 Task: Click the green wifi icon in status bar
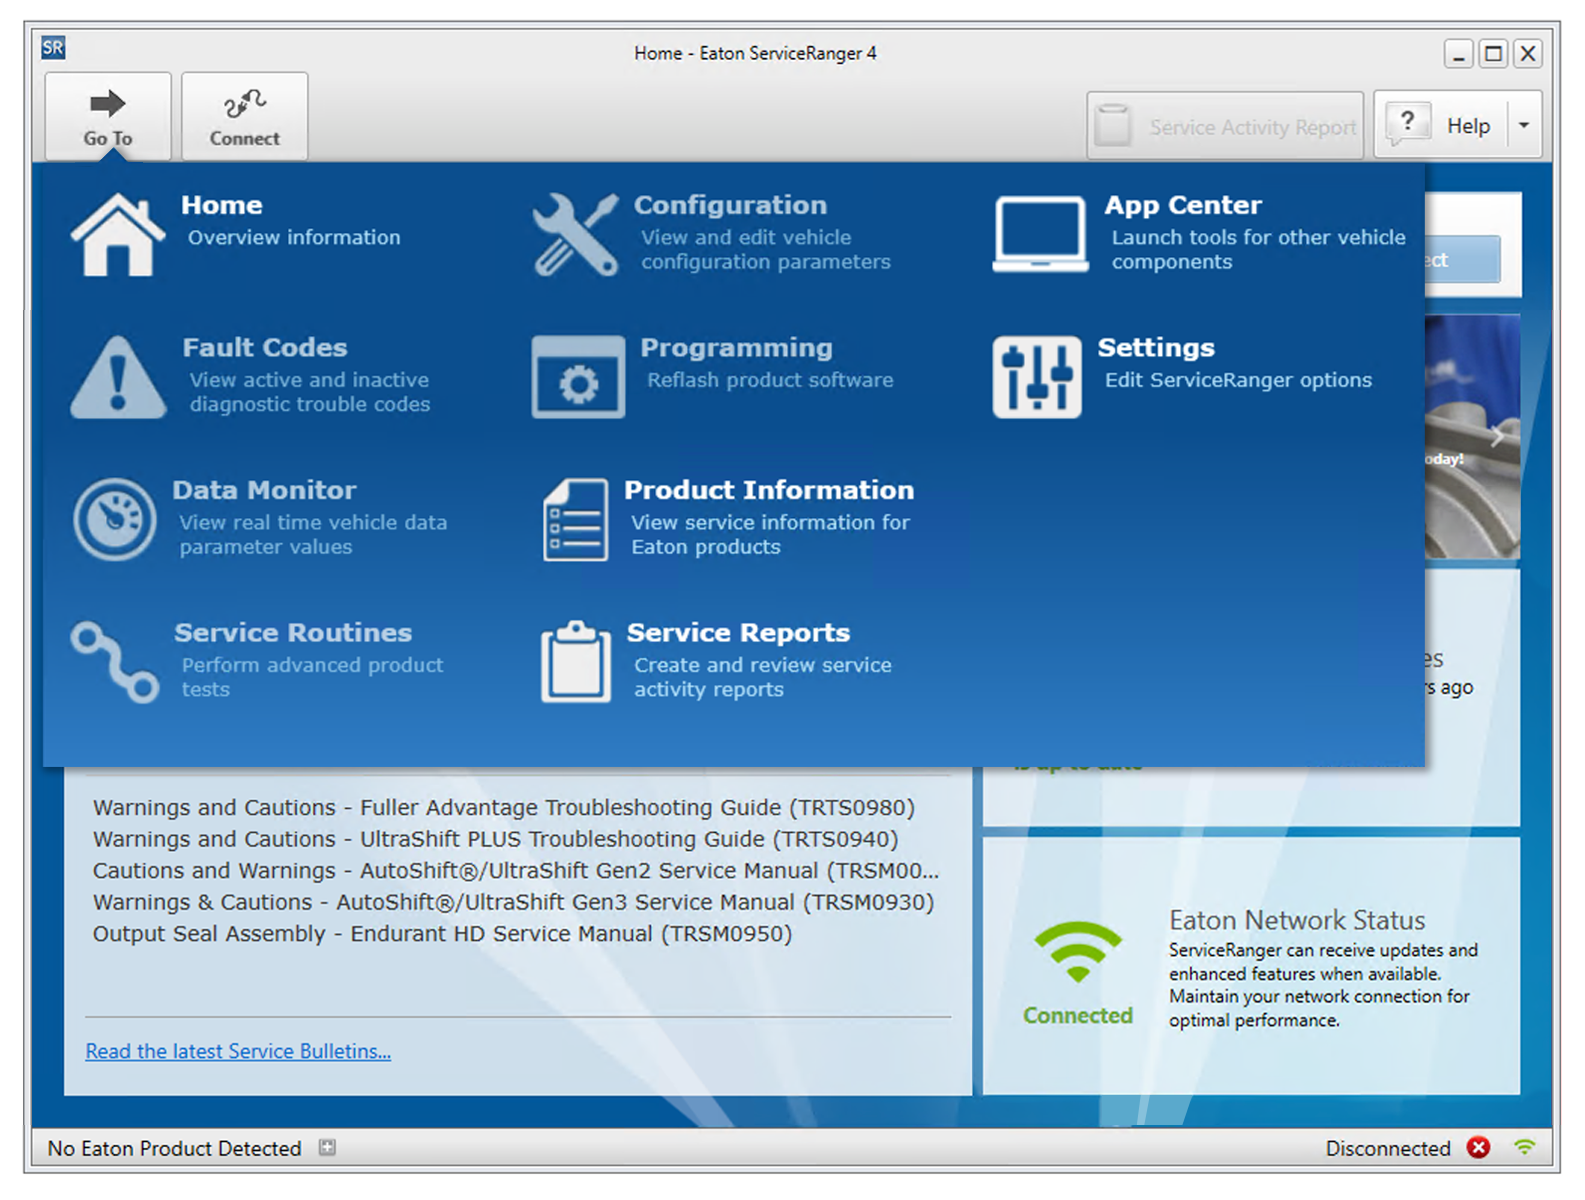coord(1524,1147)
